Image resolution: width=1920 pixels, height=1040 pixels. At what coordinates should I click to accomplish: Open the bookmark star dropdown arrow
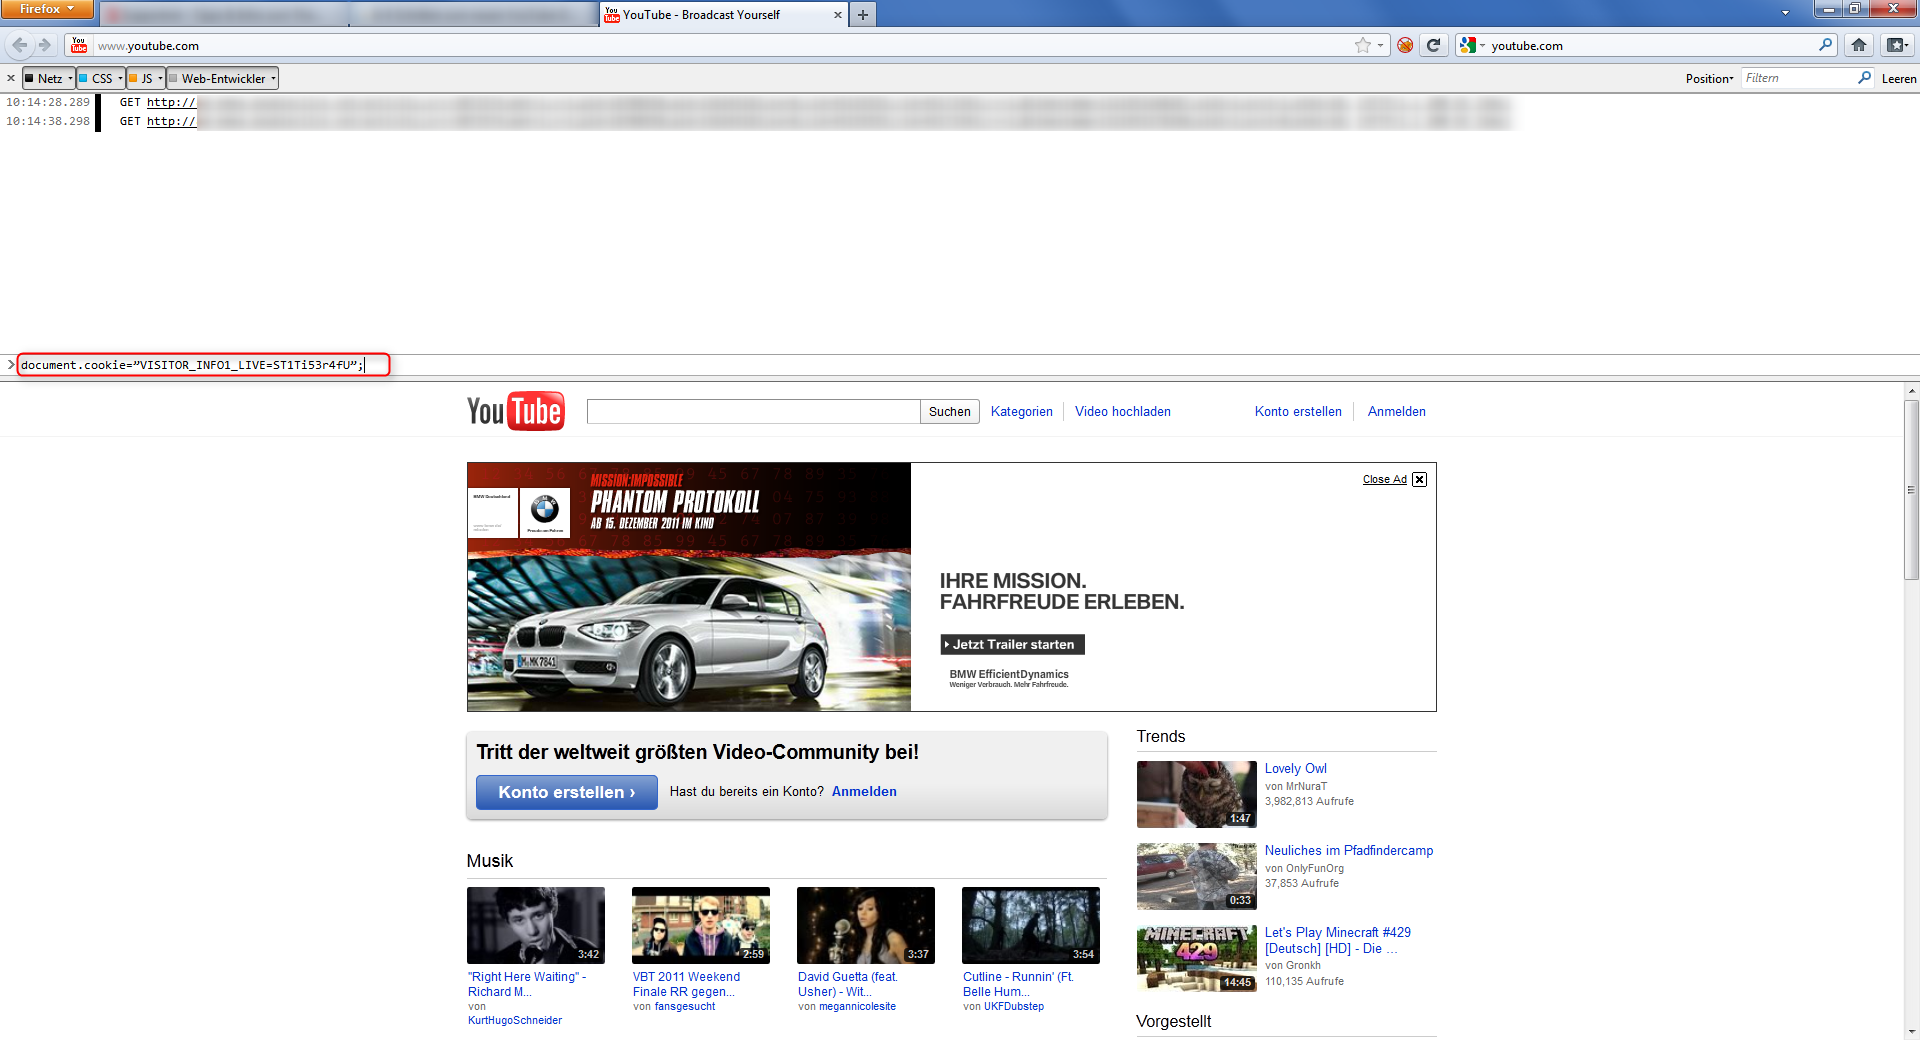1380,45
